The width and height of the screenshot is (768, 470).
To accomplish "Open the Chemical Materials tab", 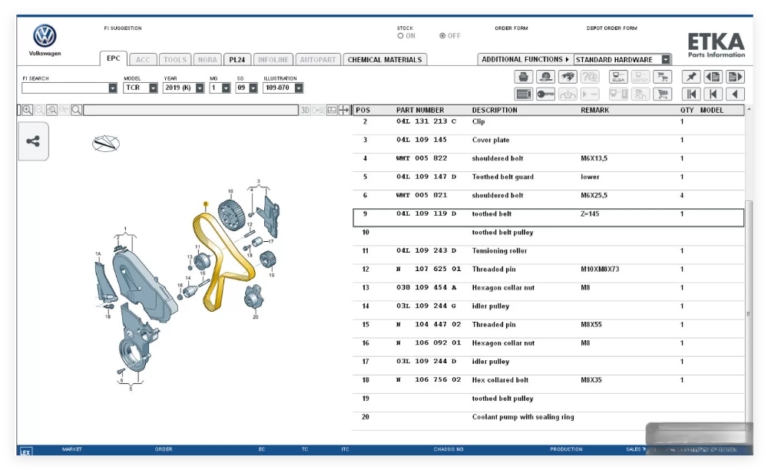I will [x=384, y=59].
